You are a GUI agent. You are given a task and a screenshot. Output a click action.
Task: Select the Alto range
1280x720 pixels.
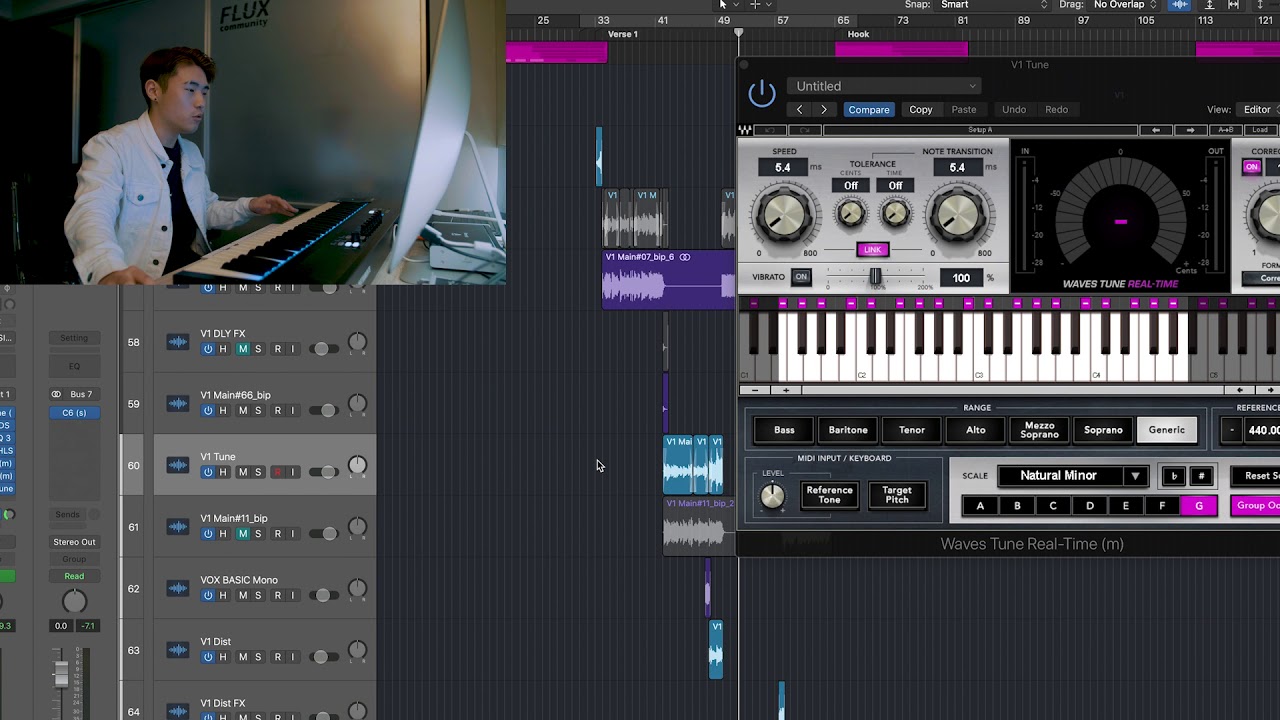click(976, 430)
